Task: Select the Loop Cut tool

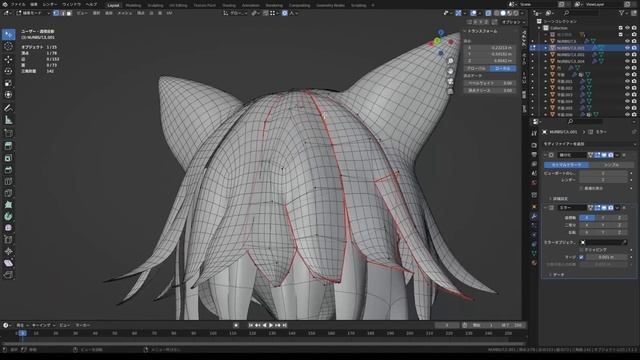Action: click(8, 182)
